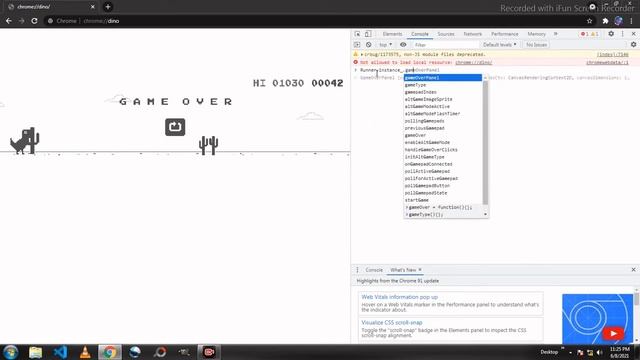
Task: Select gameOver autocomplete suggestion
Action: click(443, 135)
